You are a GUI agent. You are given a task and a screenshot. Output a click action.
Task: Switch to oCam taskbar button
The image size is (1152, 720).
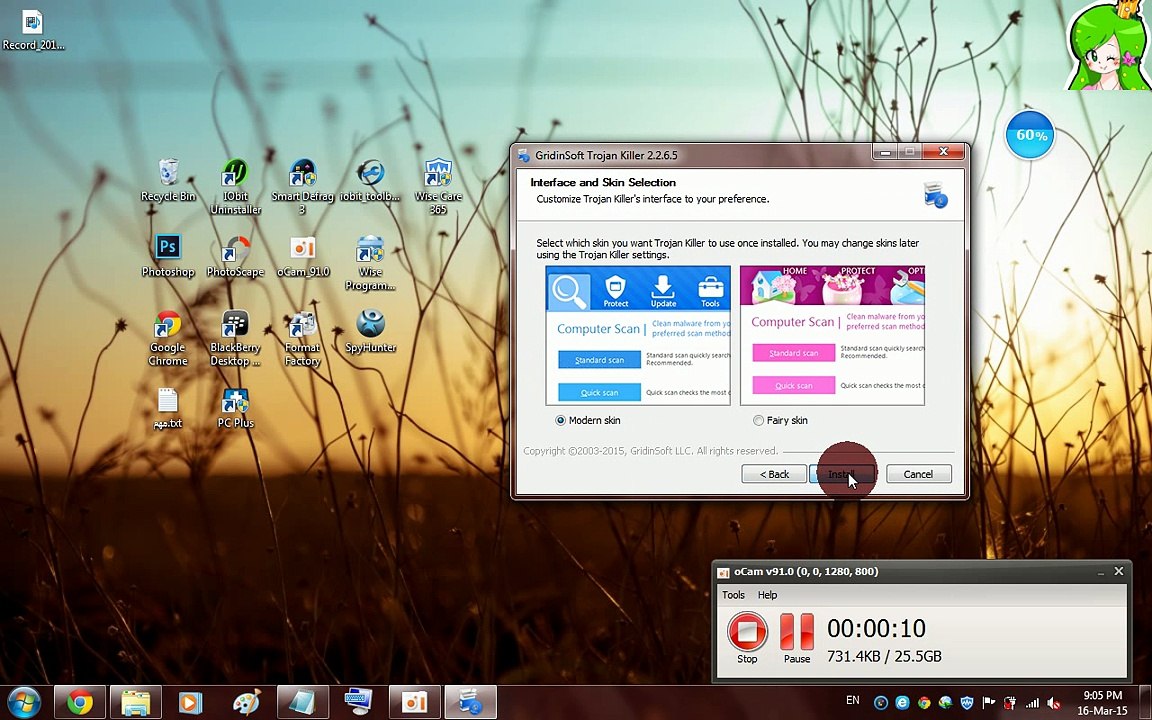point(414,702)
